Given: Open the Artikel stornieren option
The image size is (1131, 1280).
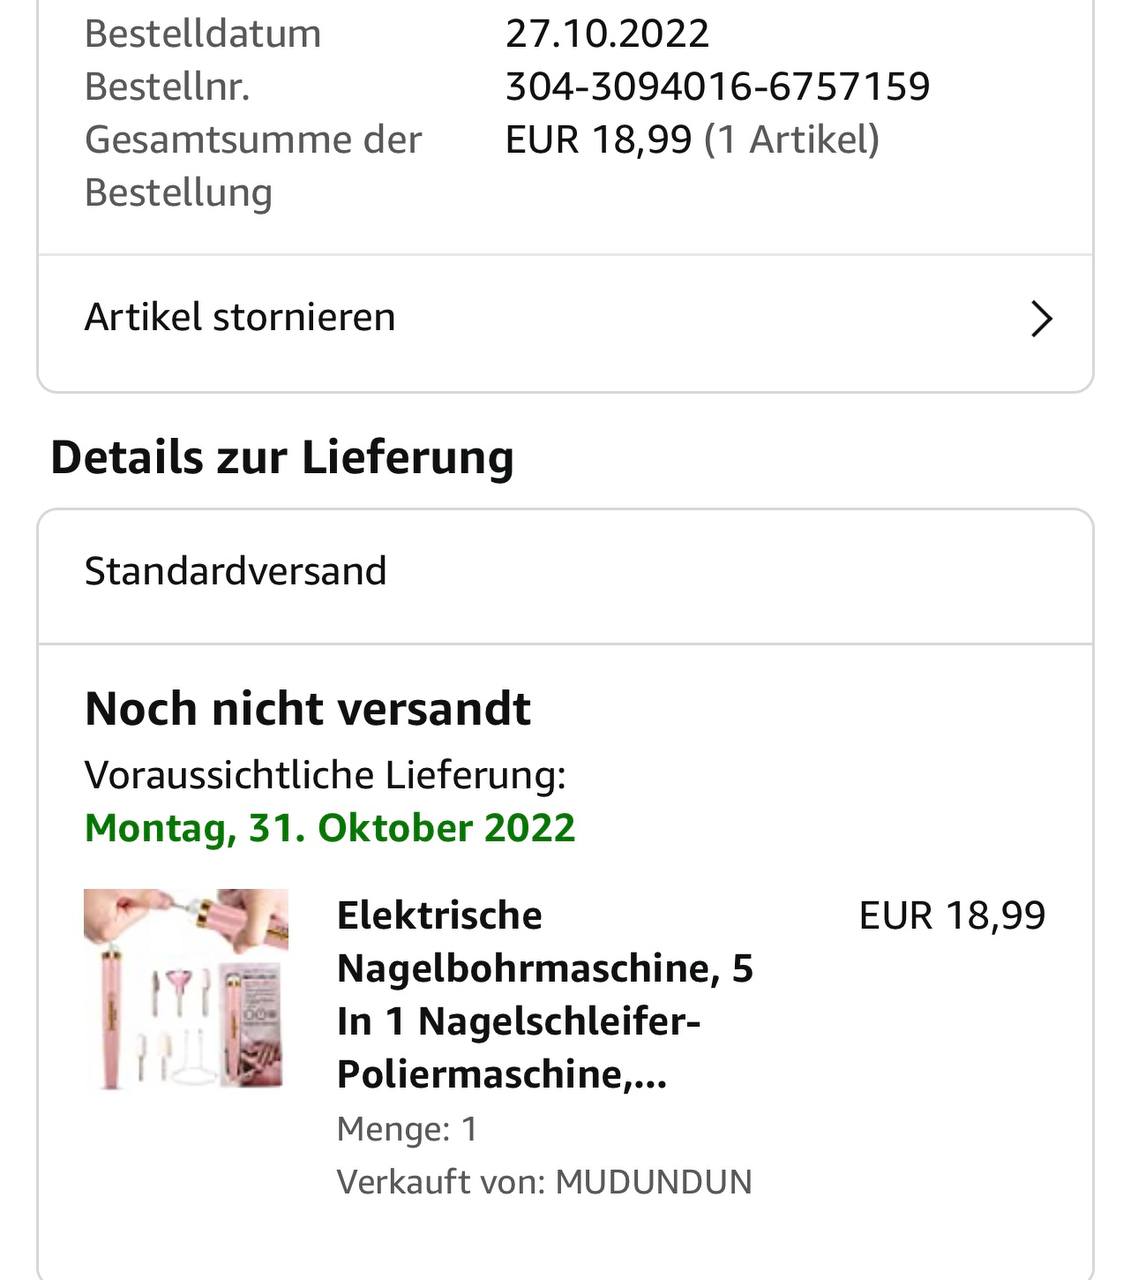Looking at the screenshot, I should tap(240, 317).
